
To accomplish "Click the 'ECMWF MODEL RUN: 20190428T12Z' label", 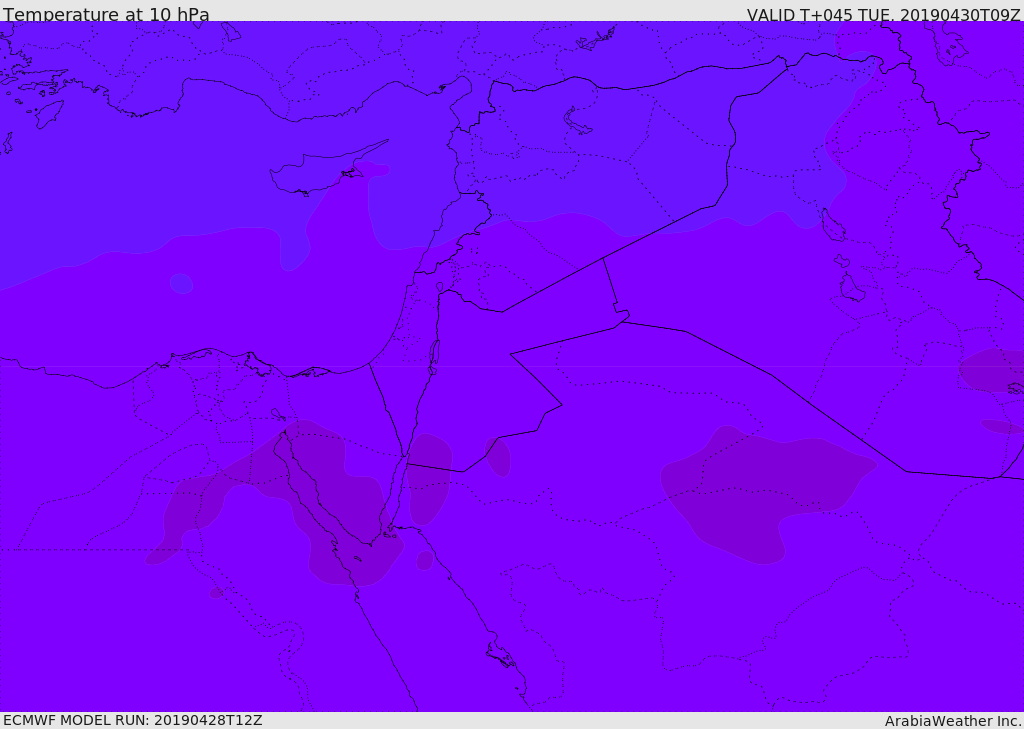I will coord(133,721).
